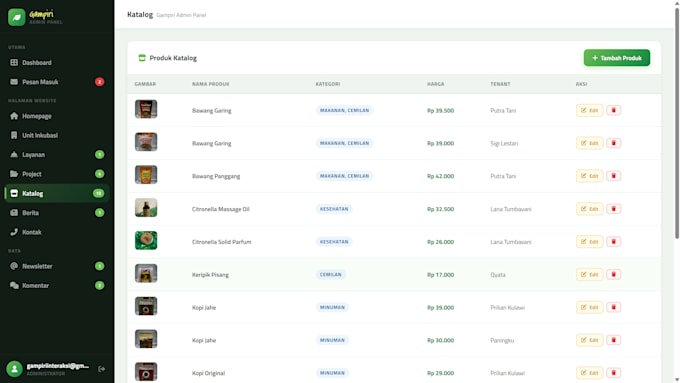Click tenant name Qyata
Screen dimensions: 680x383
click(497, 275)
